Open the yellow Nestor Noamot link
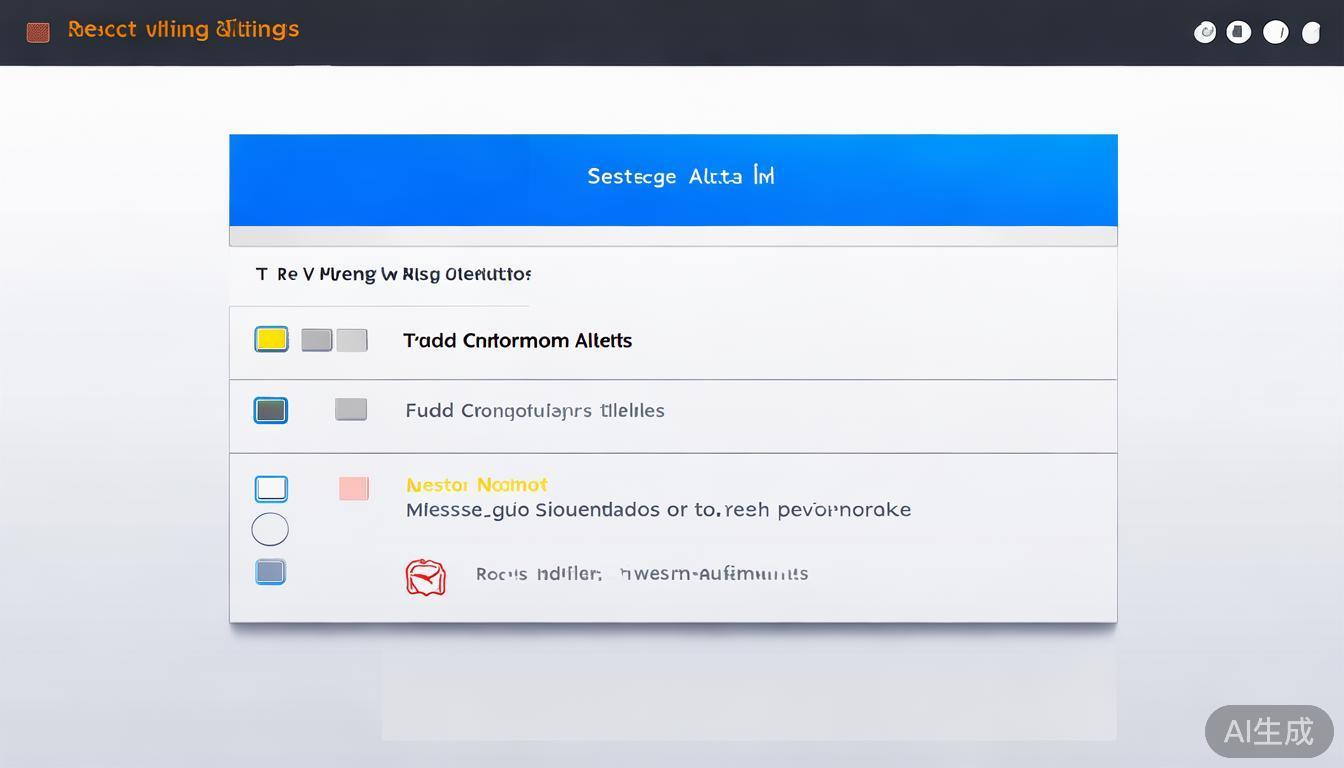 (476, 485)
